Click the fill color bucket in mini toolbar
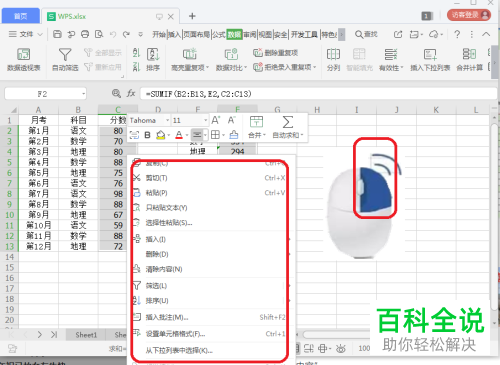 click(x=161, y=135)
